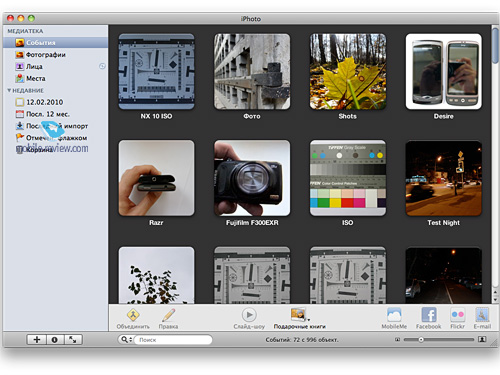Start the Слайд-шоу slideshow
The image size is (500, 375).
tap(249, 315)
